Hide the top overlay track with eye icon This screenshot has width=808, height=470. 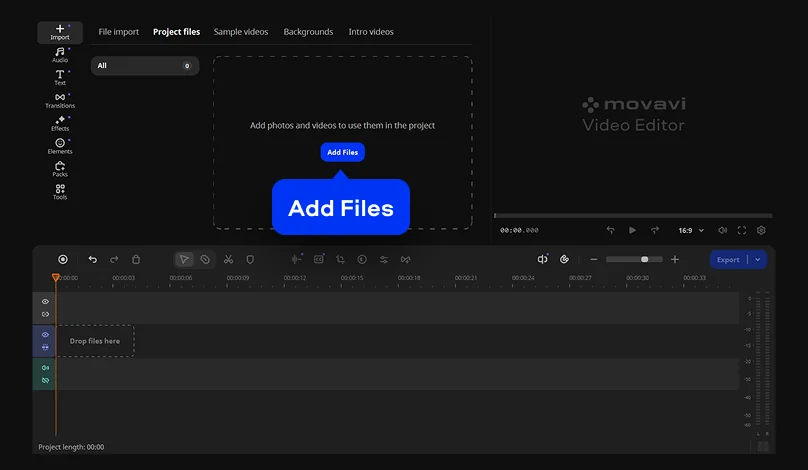point(45,301)
